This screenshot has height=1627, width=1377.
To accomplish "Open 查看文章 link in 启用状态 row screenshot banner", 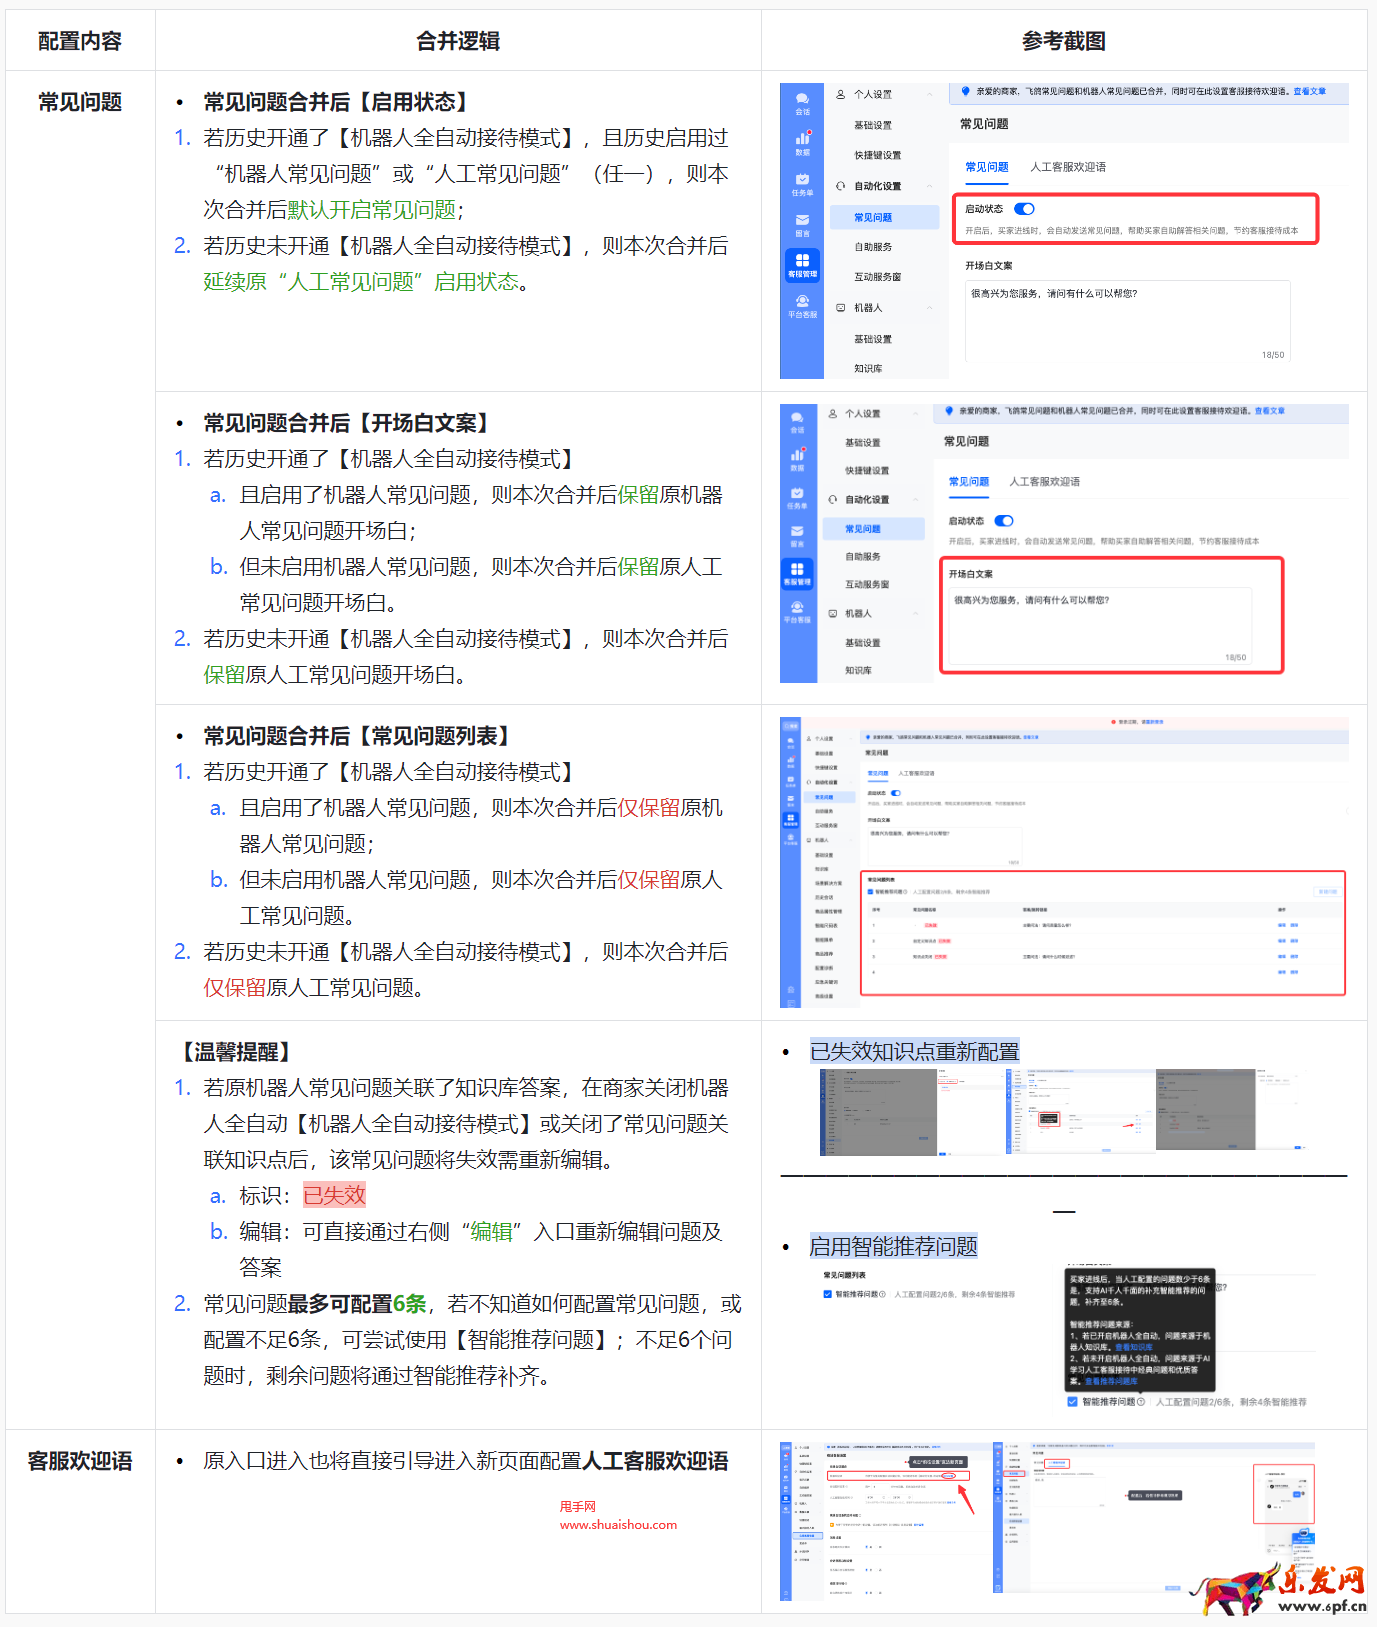I will coord(1309,91).
